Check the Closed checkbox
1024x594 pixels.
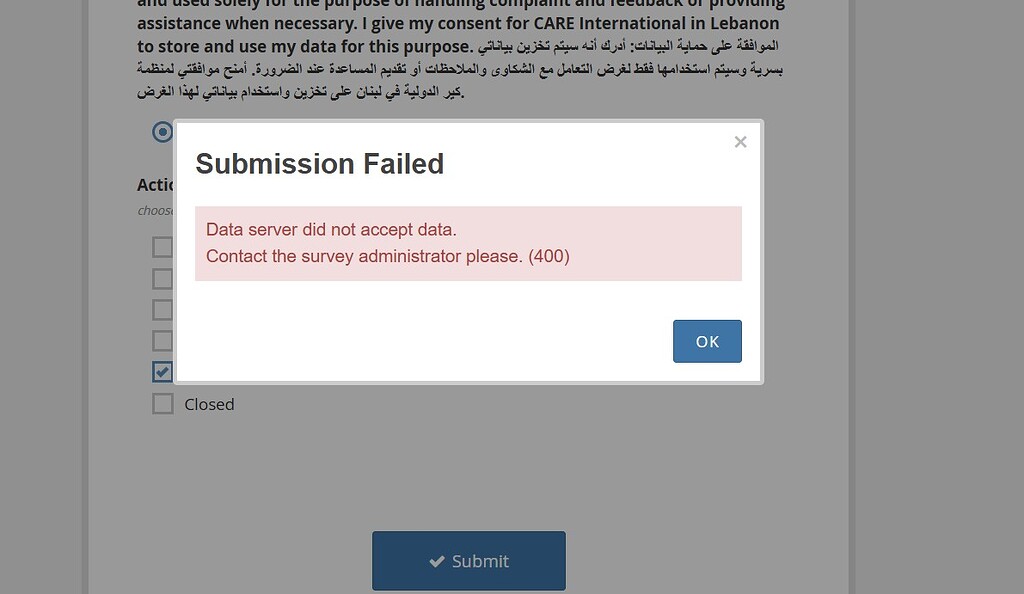[162, 403]
